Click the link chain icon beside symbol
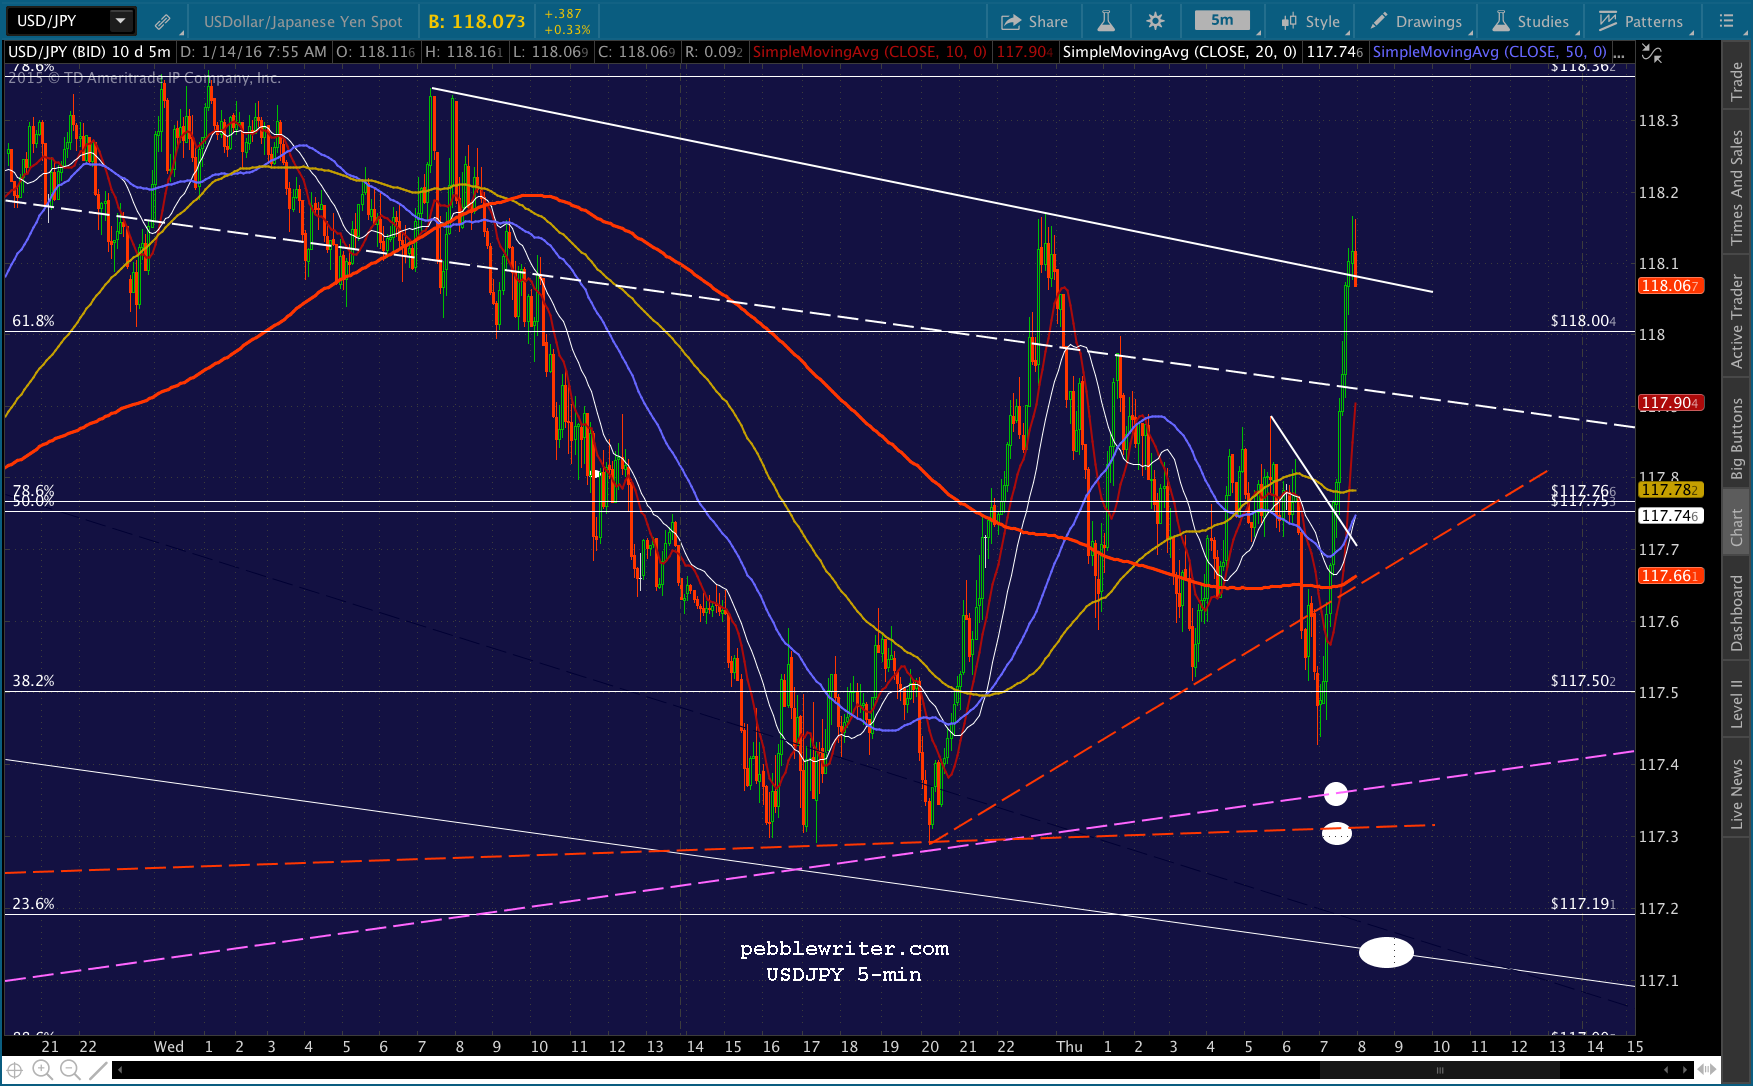Image resolution: width=1753 pixels, height=1086 pixels. coord(163,21)
